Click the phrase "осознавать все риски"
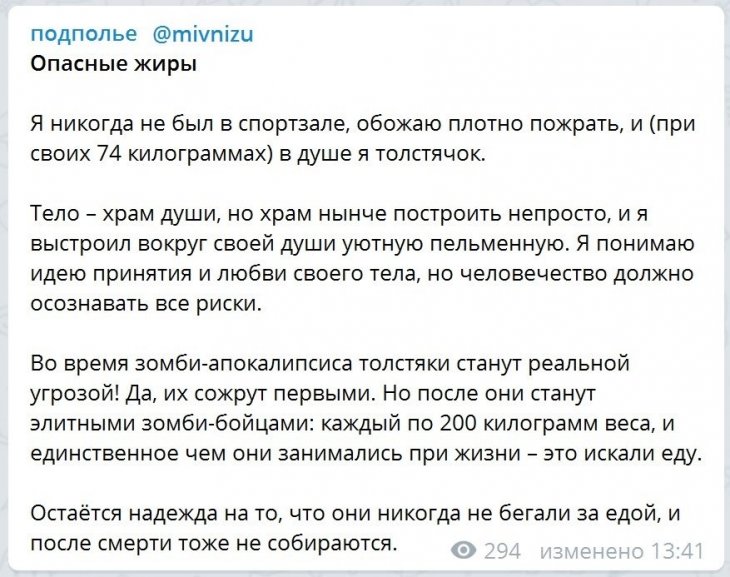Viewport: 730px width, 577px height. click(x=146, y=304)
